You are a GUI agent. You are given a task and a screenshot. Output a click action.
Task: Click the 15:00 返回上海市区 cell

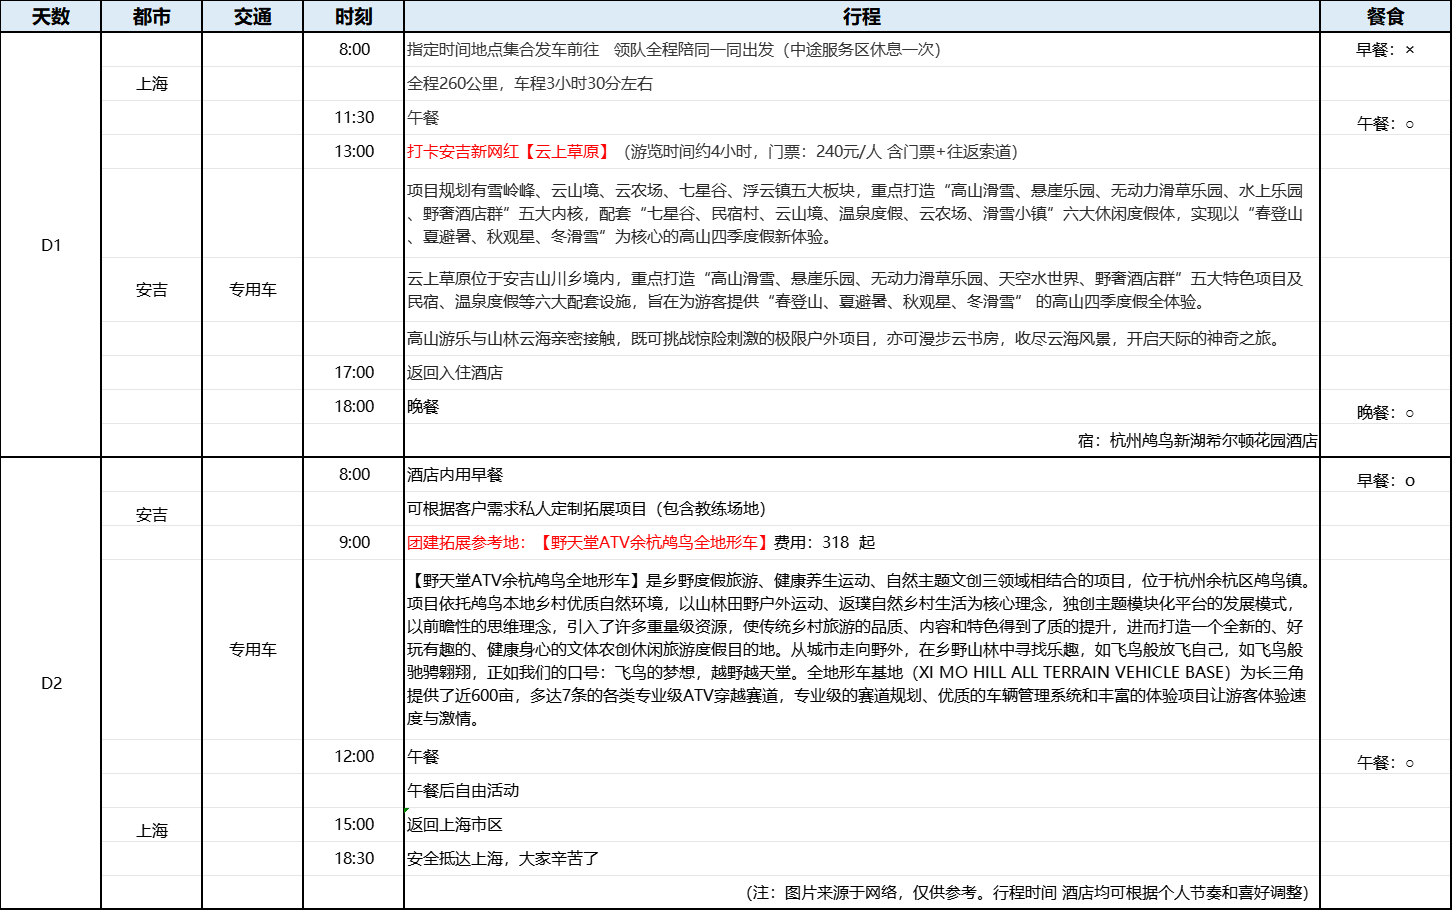coord(455,825)
